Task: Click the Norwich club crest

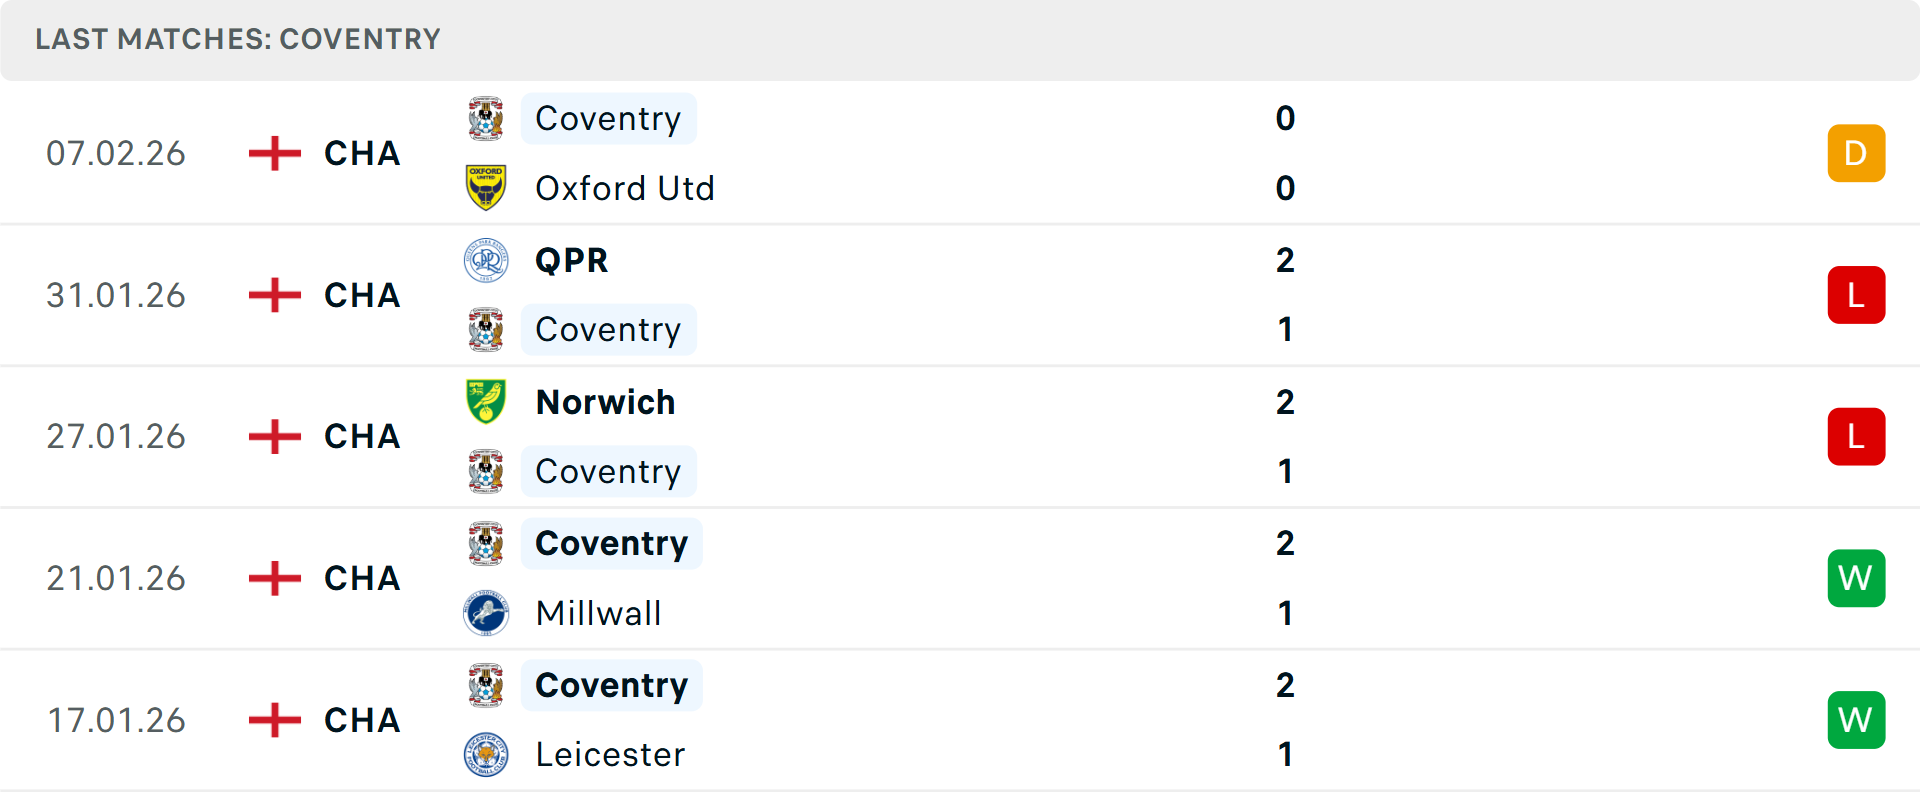Action: click(486, 402)
